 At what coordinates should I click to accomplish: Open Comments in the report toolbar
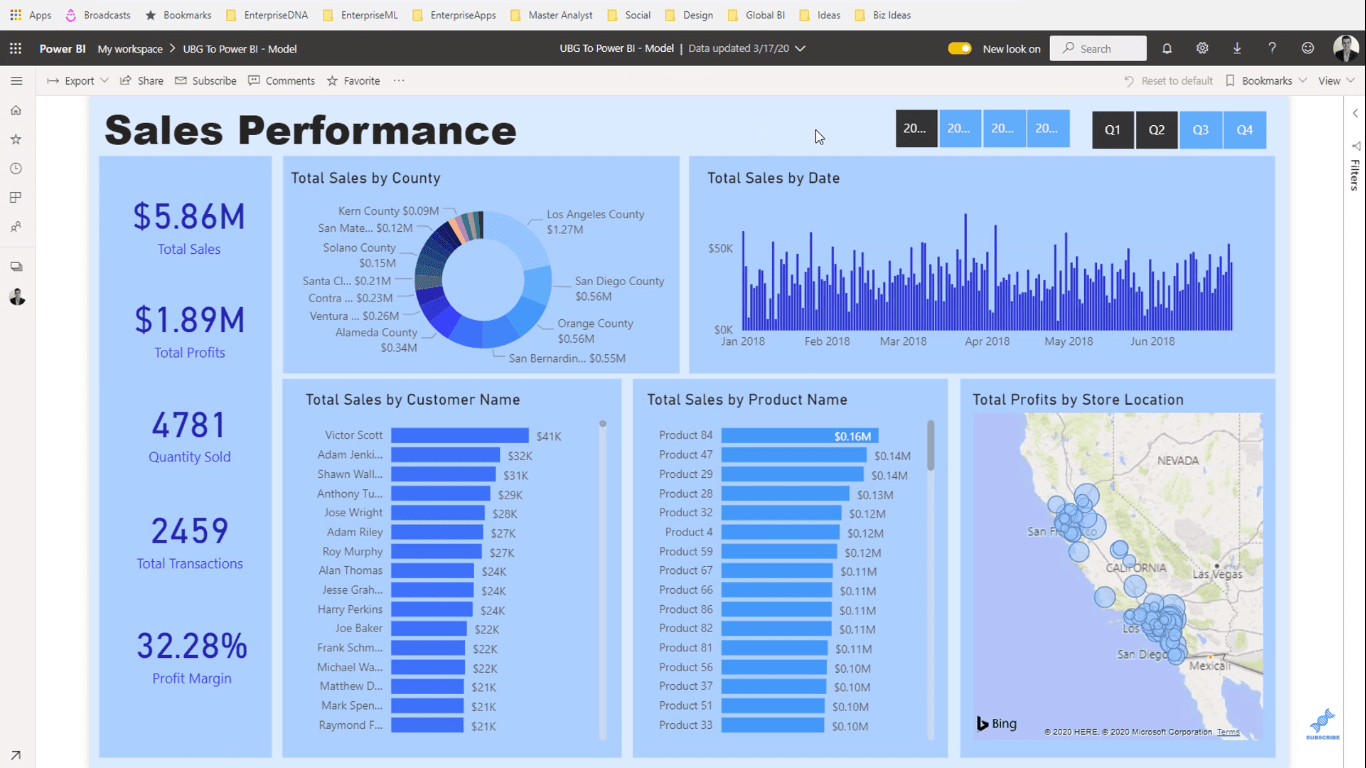(x=282, y=81)
